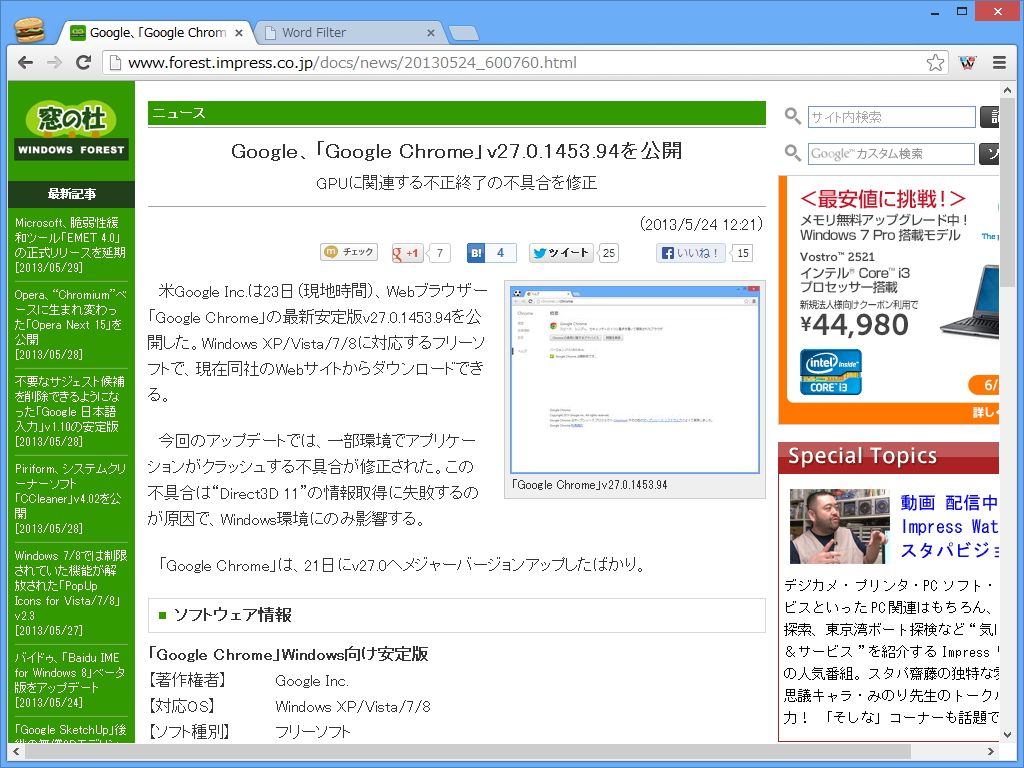Open the Google SketchUp article link
This screenshot has height=768, width=1024.
pyautogui.click(x=70, y=732)
